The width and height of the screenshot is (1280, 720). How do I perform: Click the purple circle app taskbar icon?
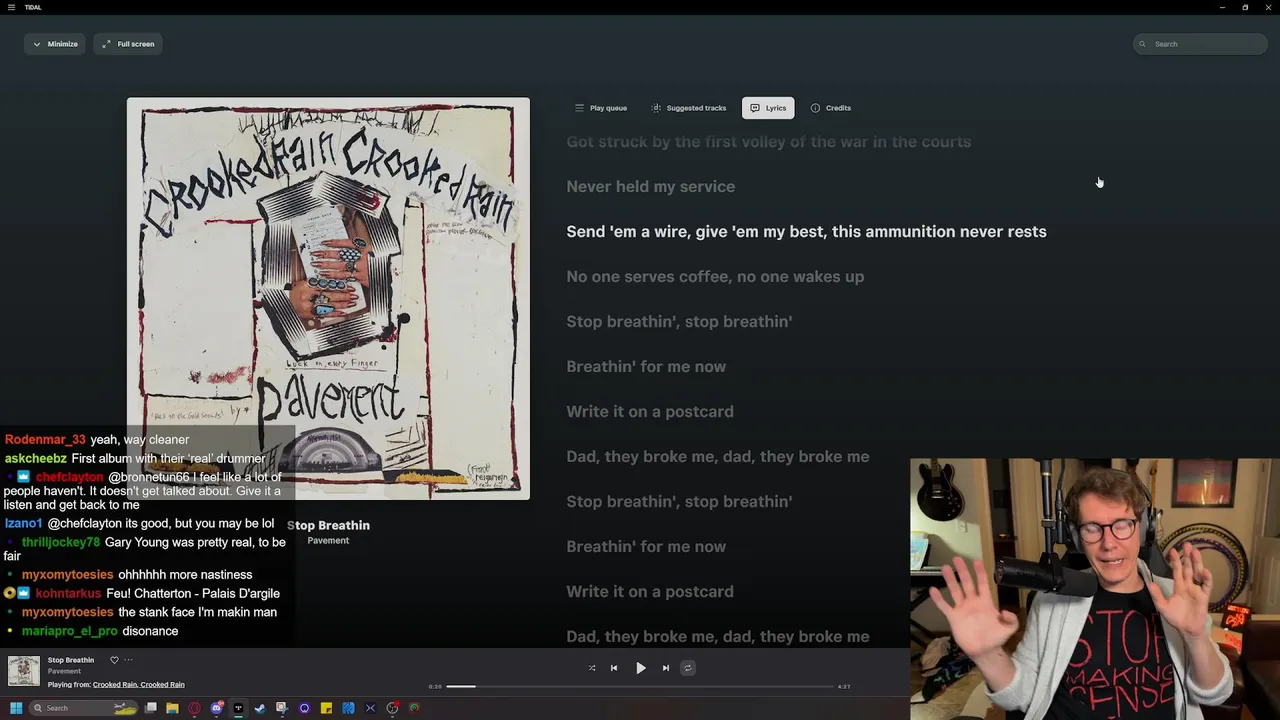pyautogui.click(x=304, y=708)
